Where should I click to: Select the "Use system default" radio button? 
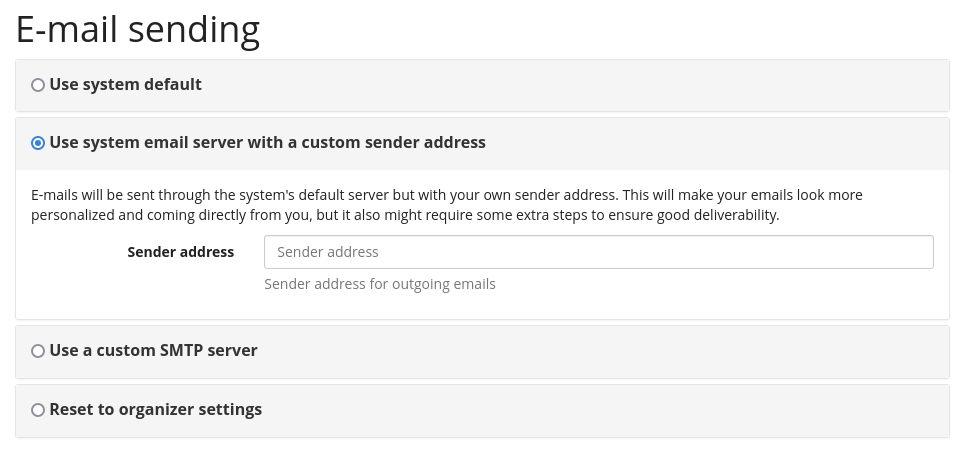pyautogui.click(x=38, y=85)
